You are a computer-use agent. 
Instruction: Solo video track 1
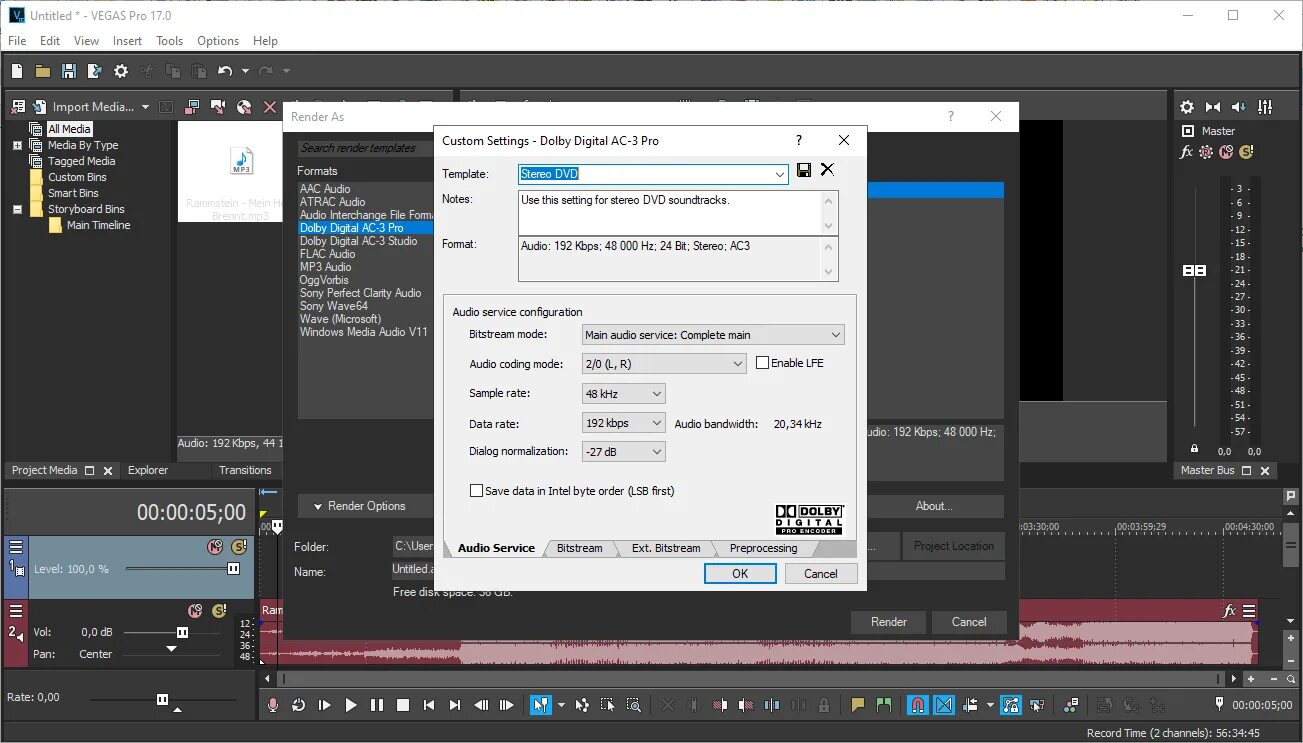[x=238, y=547]
